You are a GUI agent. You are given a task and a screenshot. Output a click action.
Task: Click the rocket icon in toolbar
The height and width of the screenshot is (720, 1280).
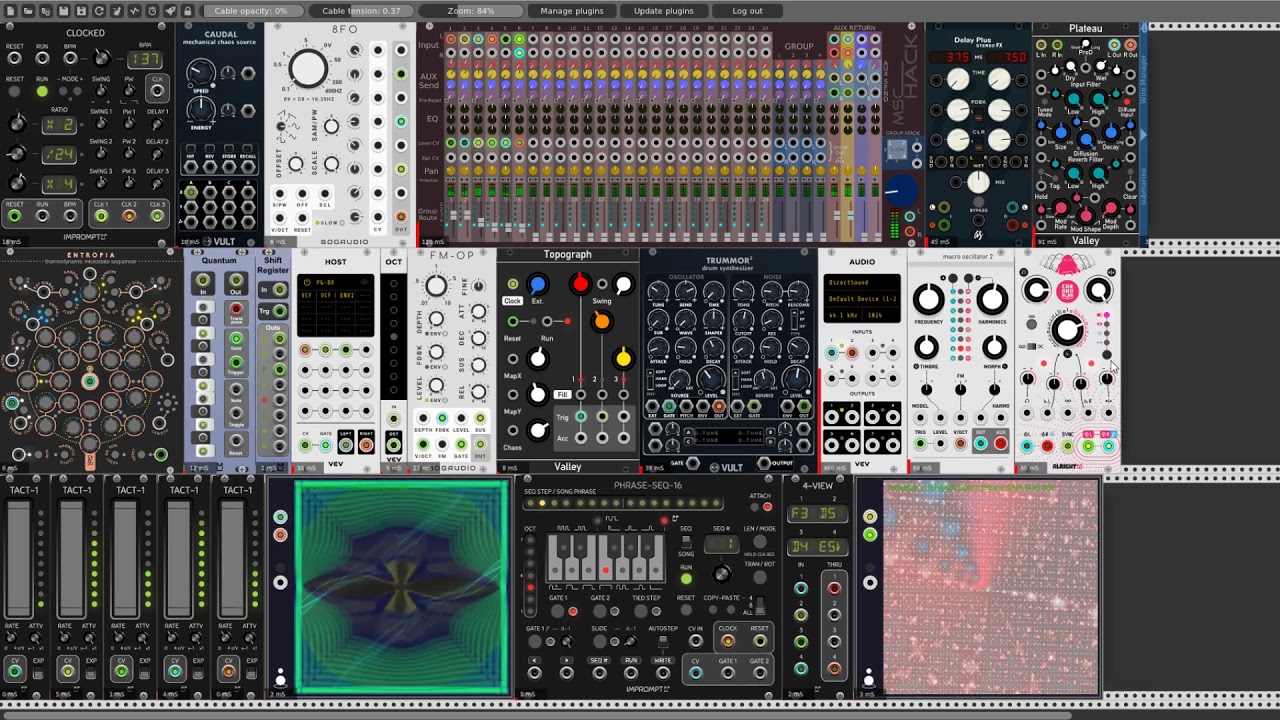click(x=170, y=11)
